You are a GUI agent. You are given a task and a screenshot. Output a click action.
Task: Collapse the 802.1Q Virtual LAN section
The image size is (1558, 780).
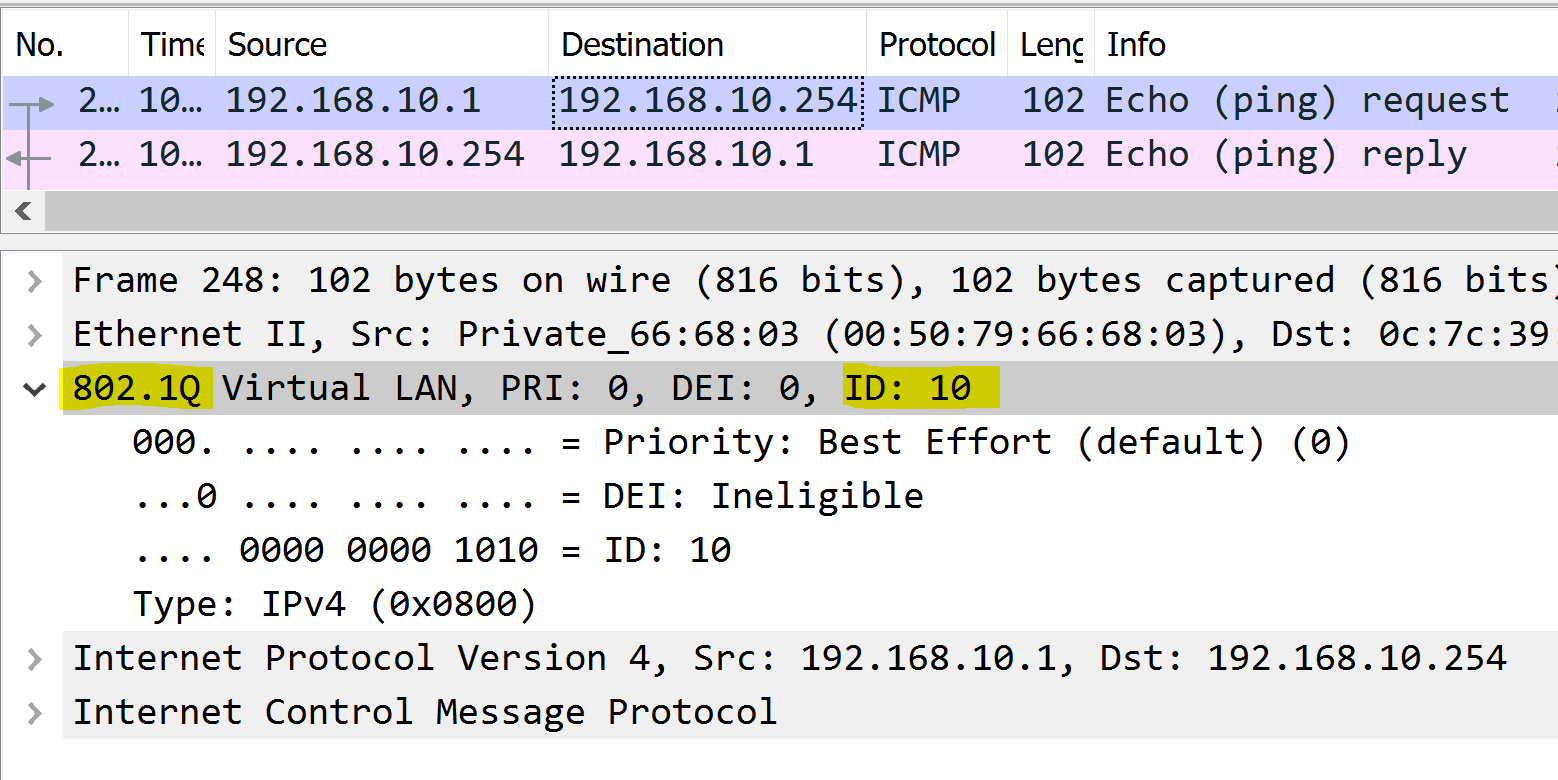35,389
